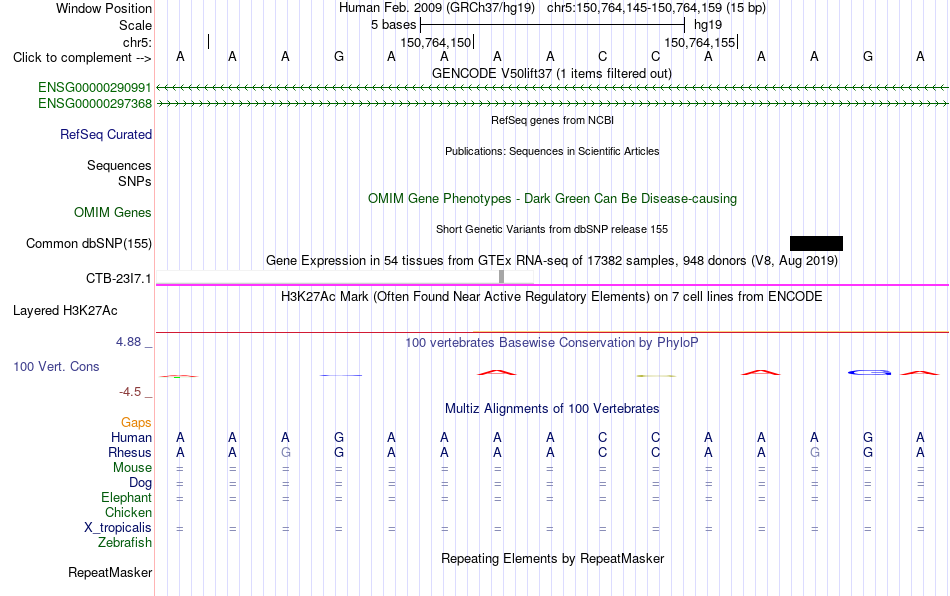The width and height of the screenshot is (950, 596).
Task: Open the ENSG00000290991 gene label
Action: tap(95, 88)
